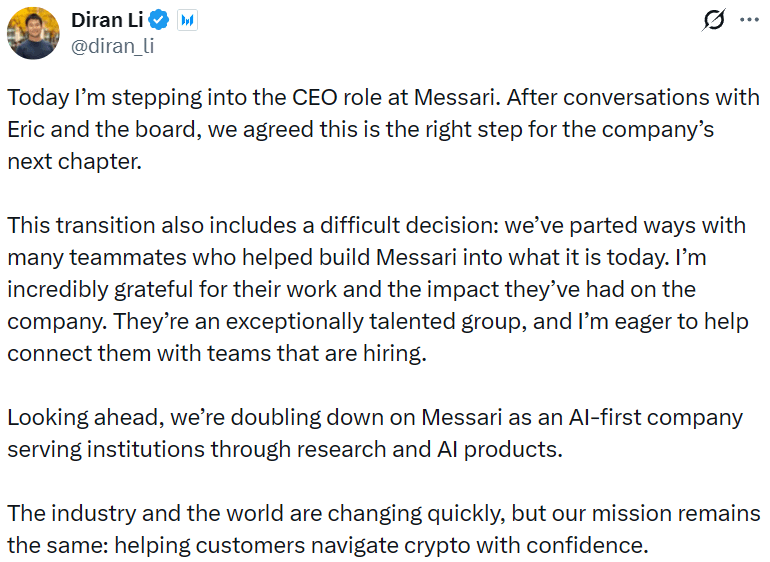Click the blue verified checkmark badge
The image size is (770, 562).
tap(160, 21)
